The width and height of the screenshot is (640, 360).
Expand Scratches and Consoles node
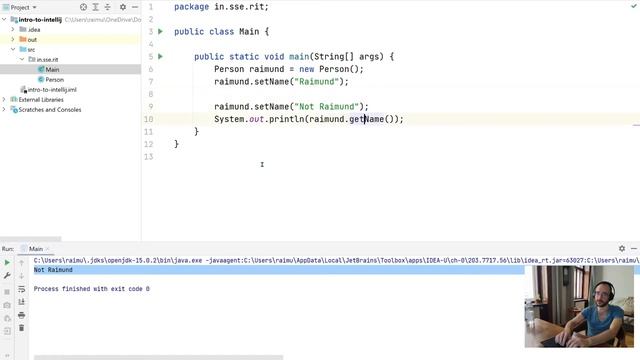(x=4, y=109)
